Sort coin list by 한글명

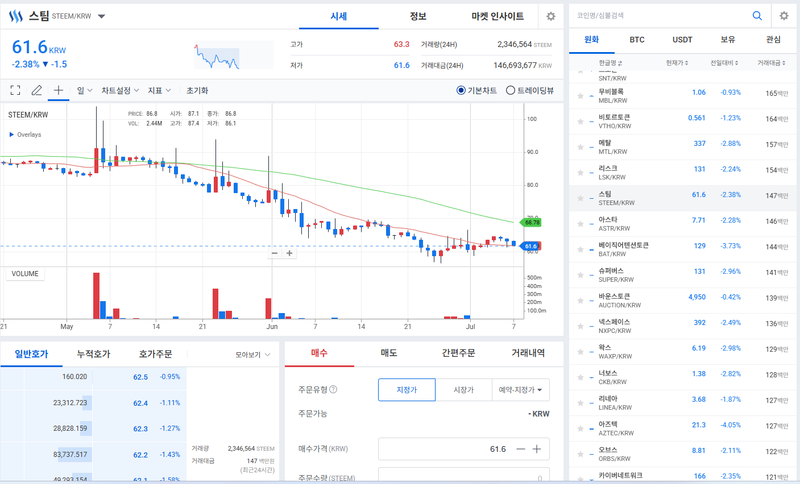[x=610, y=63]
